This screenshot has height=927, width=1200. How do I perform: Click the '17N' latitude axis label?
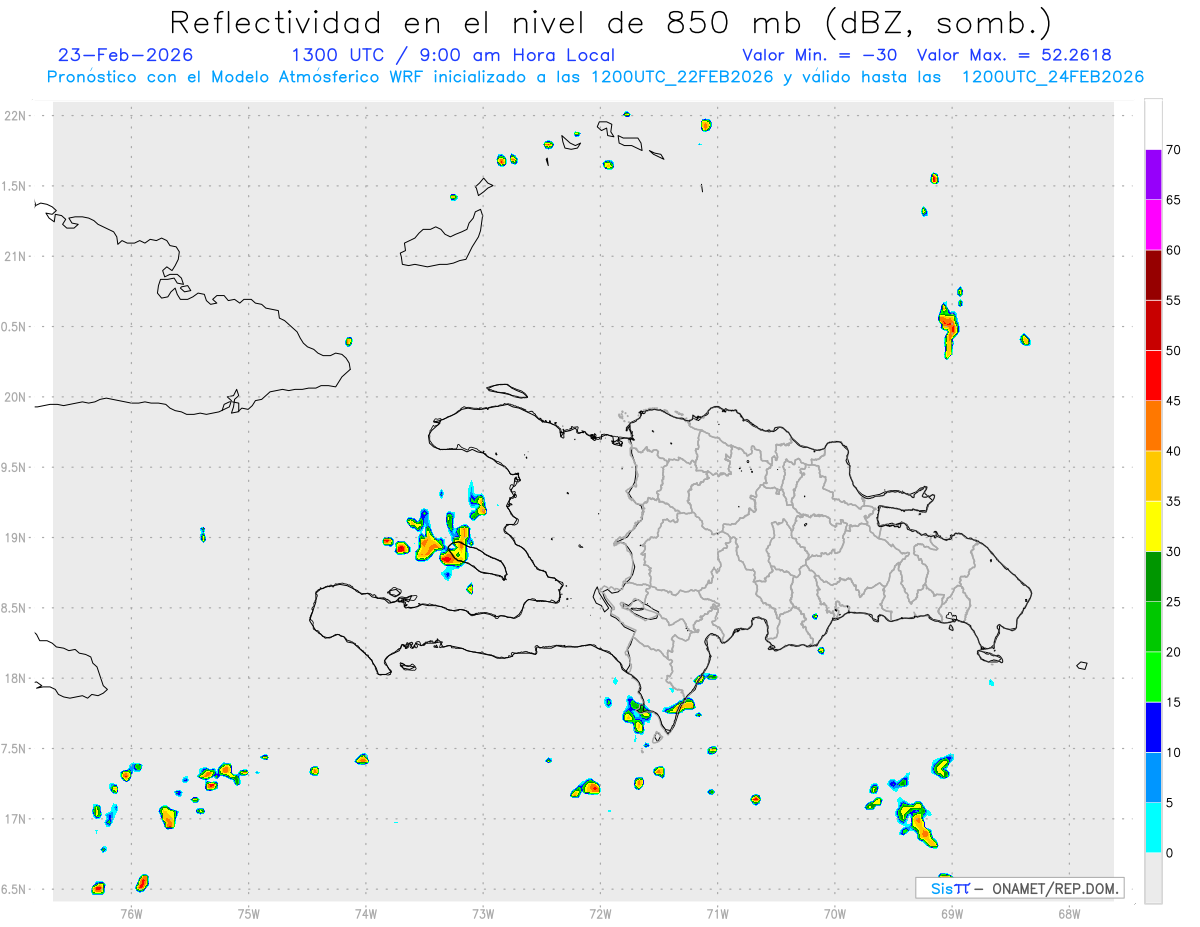point(17,819)
